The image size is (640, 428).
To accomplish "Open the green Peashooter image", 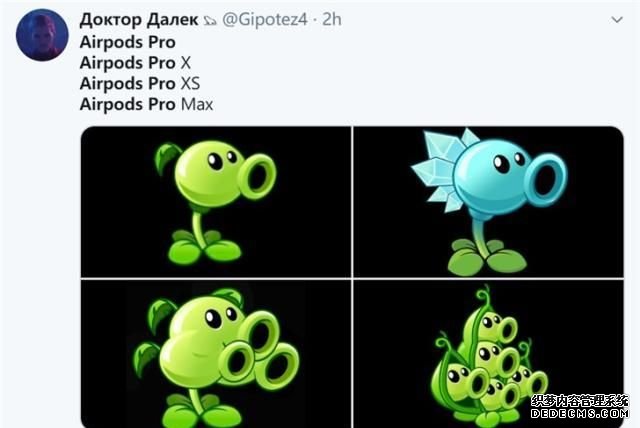I will click(x=216, y=202).
